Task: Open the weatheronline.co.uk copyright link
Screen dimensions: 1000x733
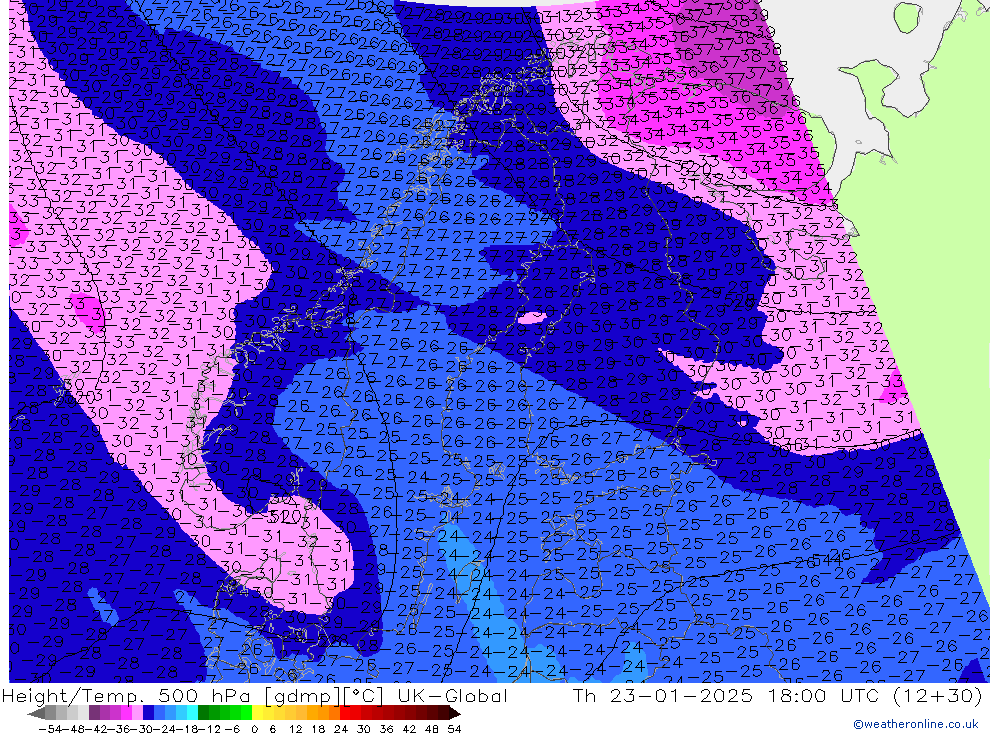Action: pos(915,724)
